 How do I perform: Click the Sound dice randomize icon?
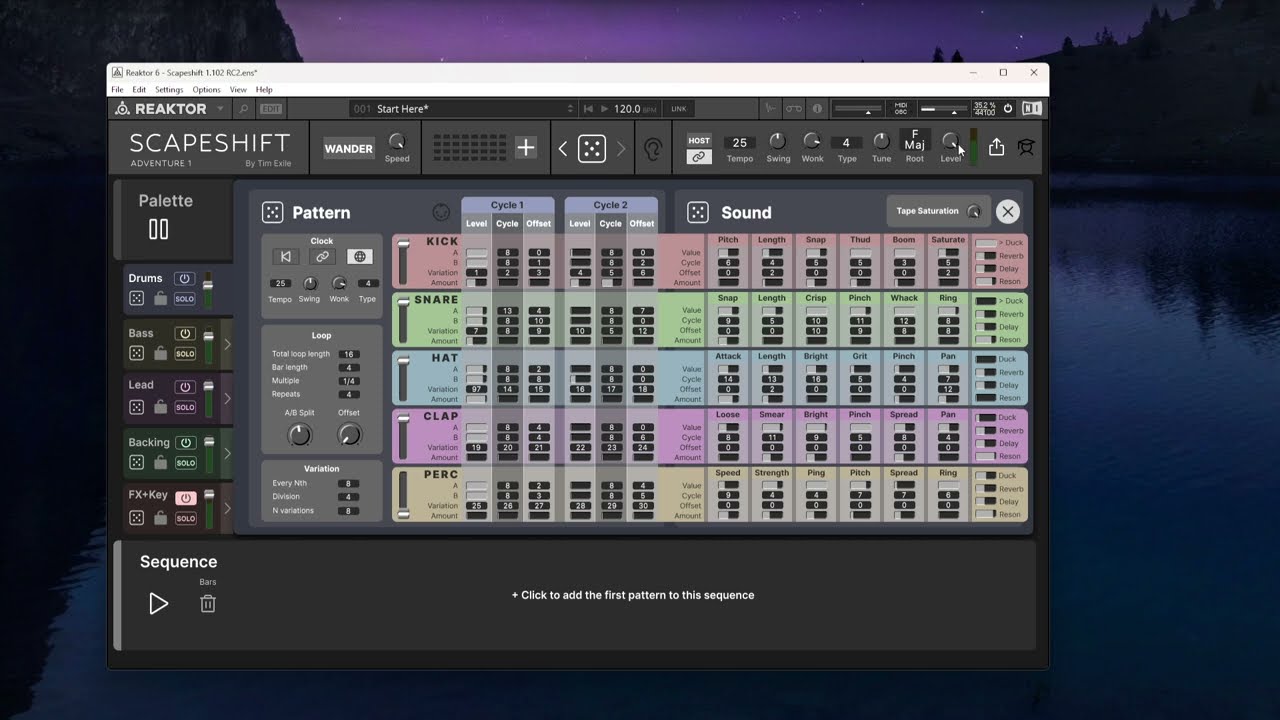tap(698, 212)
